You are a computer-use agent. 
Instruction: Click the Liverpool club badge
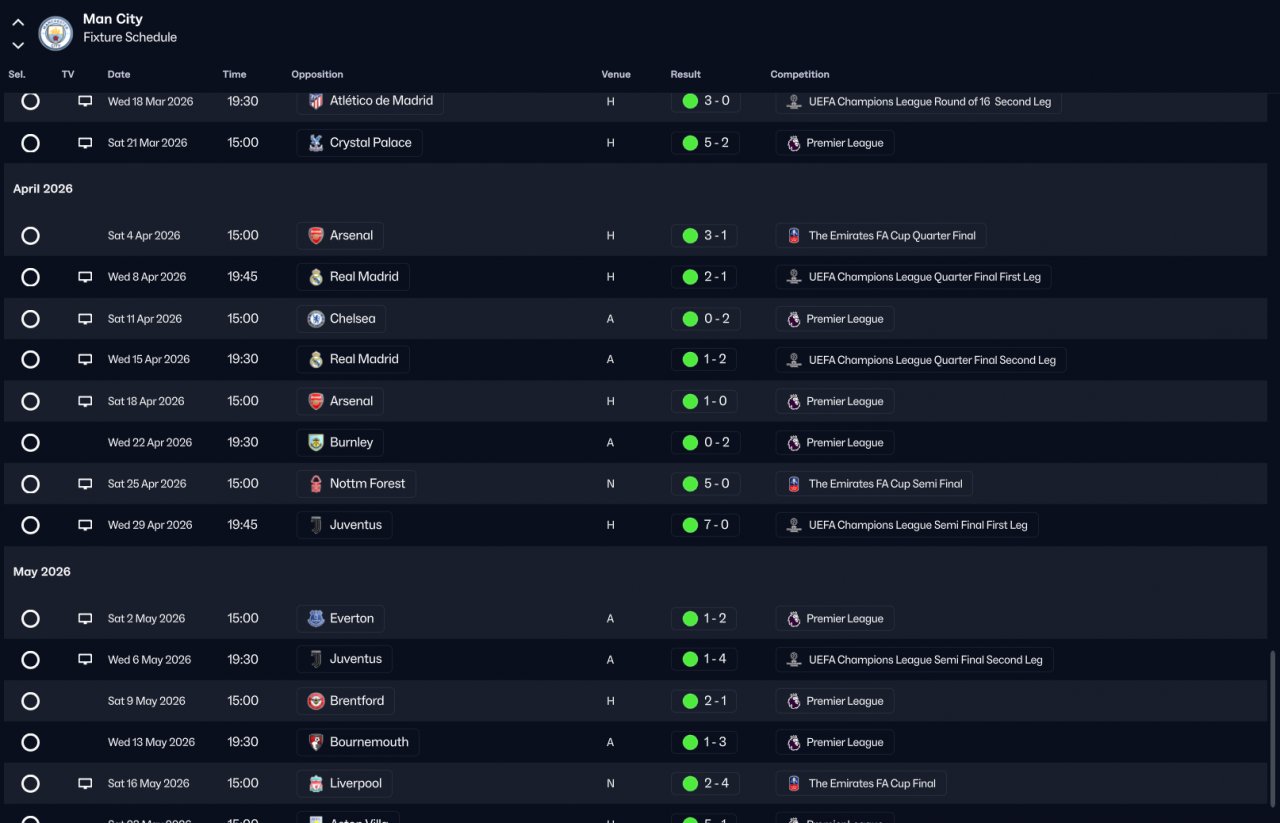pos(316,784)
